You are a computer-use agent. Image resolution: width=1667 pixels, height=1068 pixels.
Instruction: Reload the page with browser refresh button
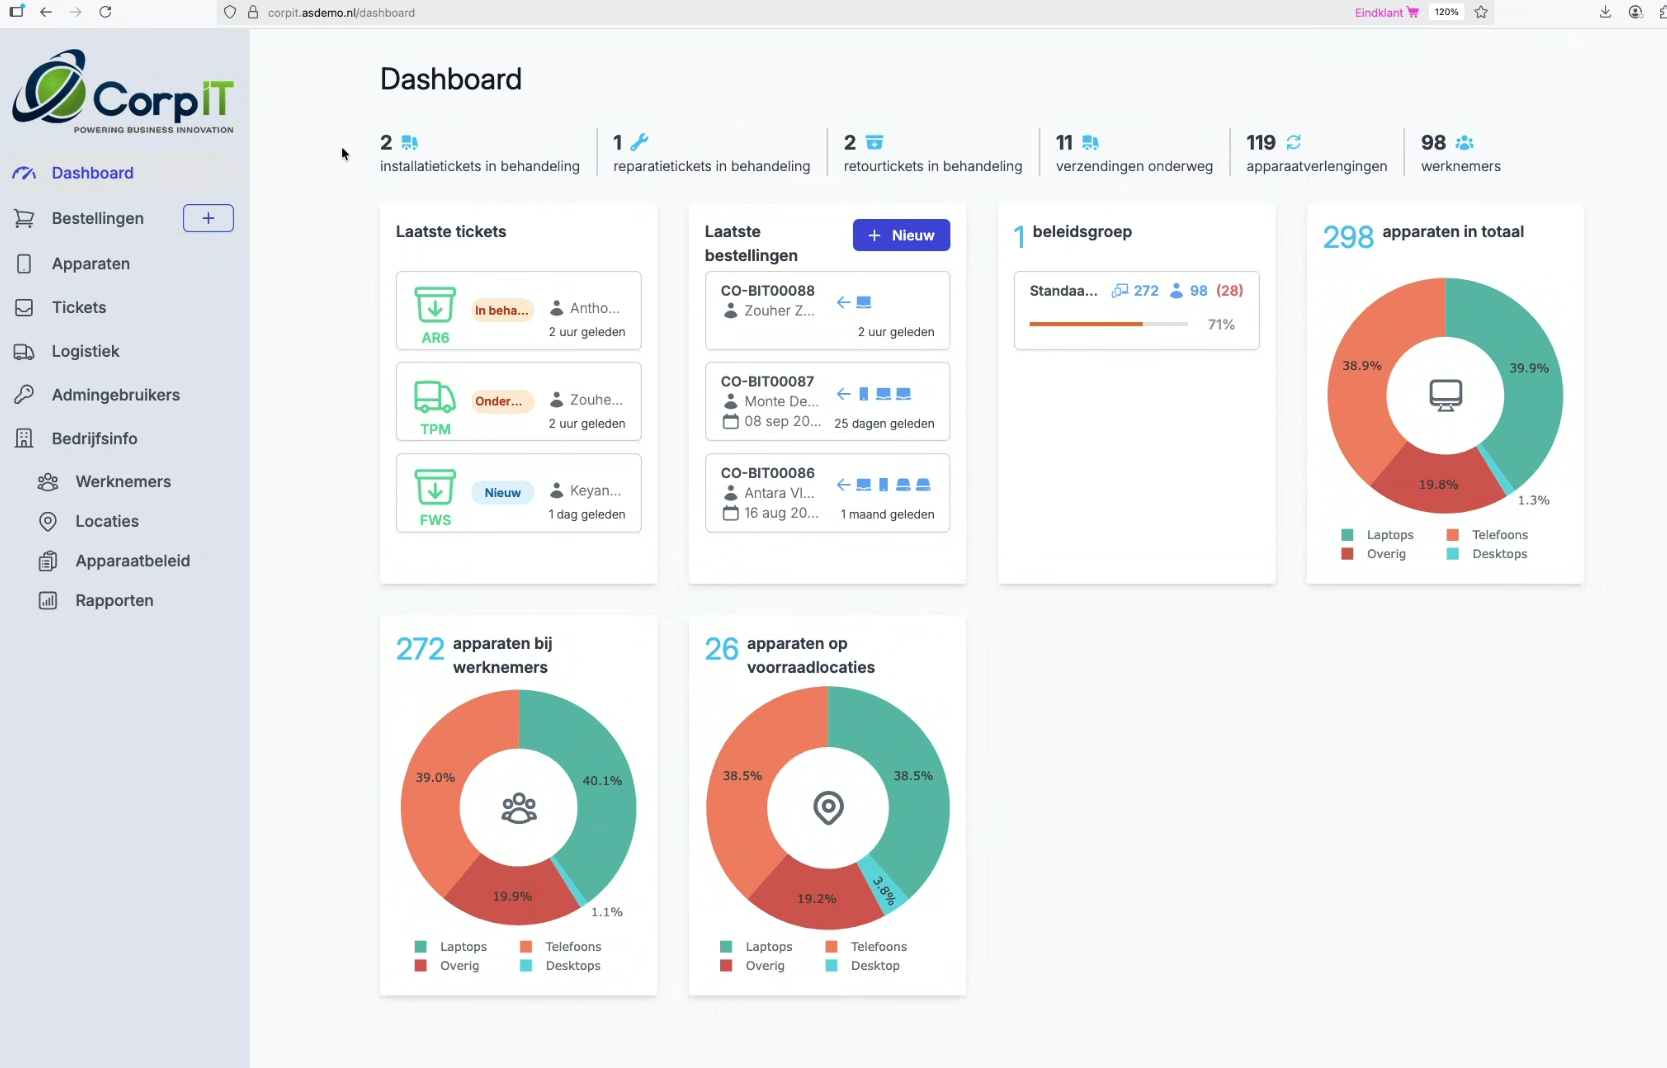pyautogui.click(x=105, y=12)
